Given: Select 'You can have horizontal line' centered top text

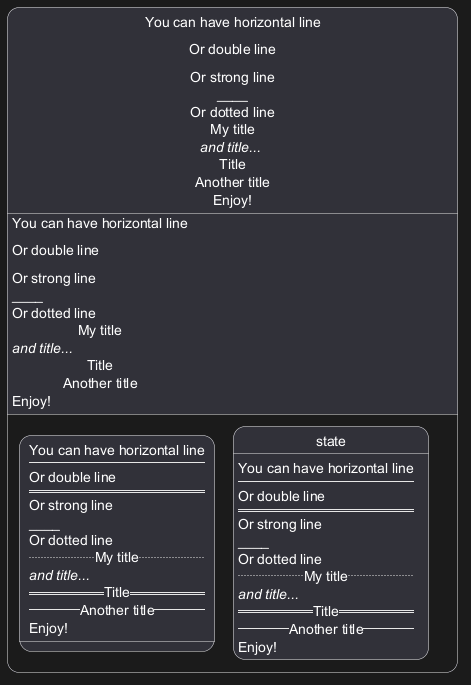Looking at the screenshot, I should (x=232, y=22).
